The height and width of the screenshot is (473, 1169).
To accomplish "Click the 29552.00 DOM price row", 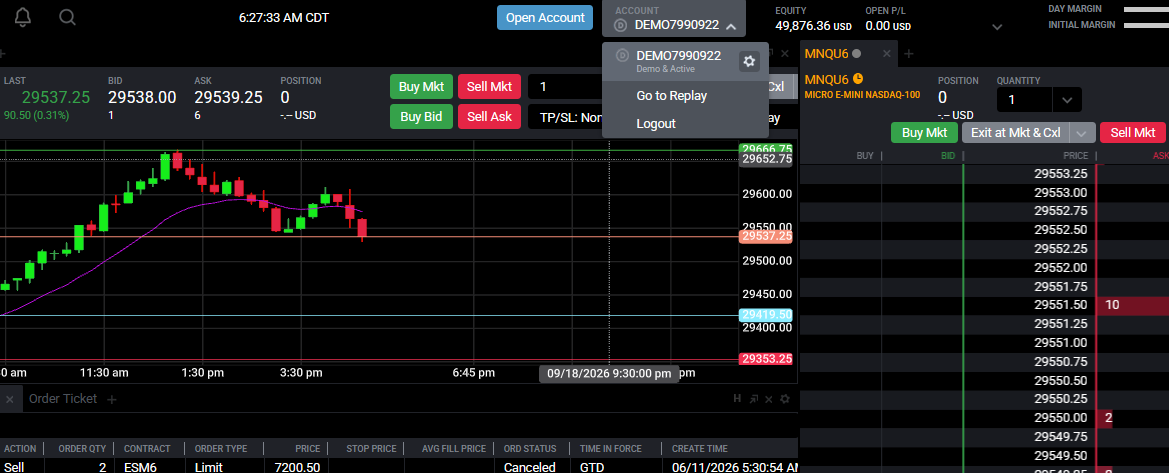I will [x=1062, y=267].
